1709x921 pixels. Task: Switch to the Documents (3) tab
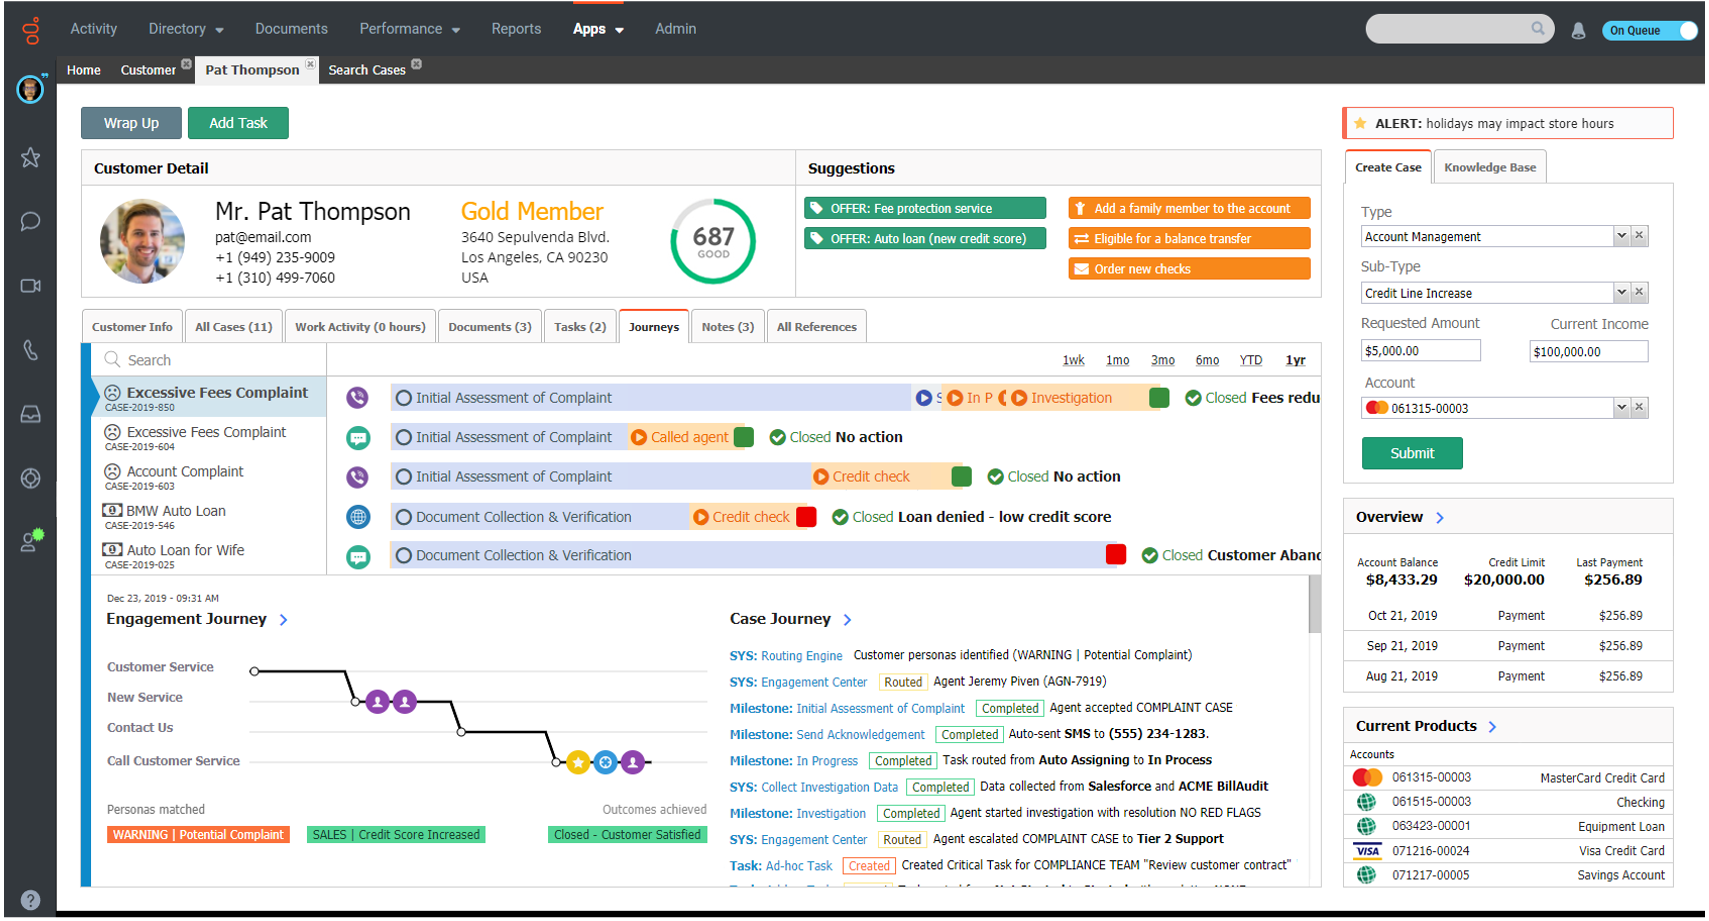(489, 327)
